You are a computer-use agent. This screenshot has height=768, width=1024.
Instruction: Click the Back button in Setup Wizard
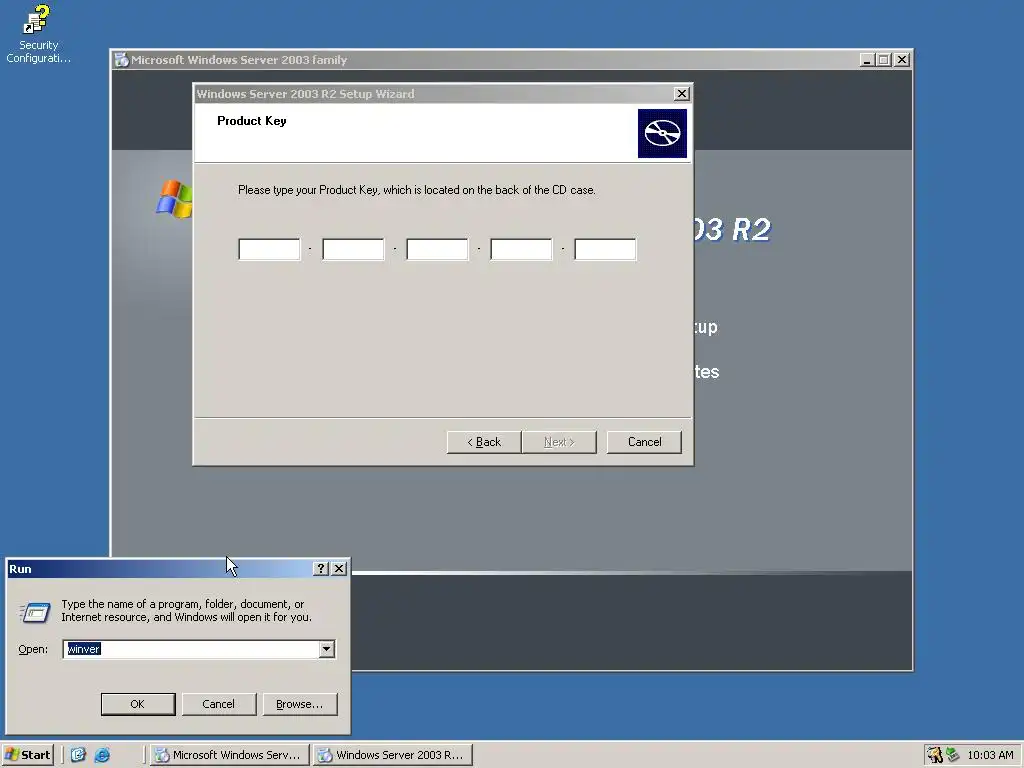point(484,442)
